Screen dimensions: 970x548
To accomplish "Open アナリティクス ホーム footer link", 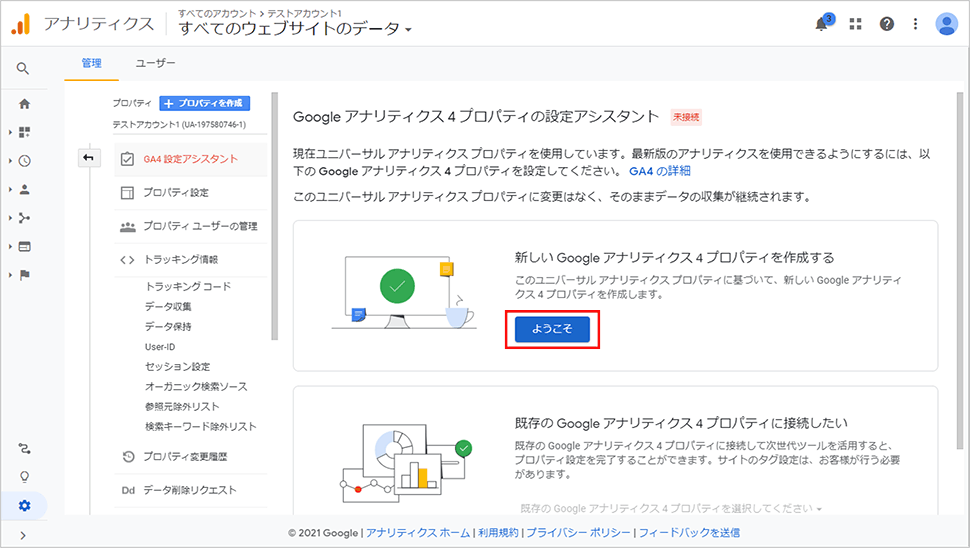I will pyautogui.click(x=418, y=533).
